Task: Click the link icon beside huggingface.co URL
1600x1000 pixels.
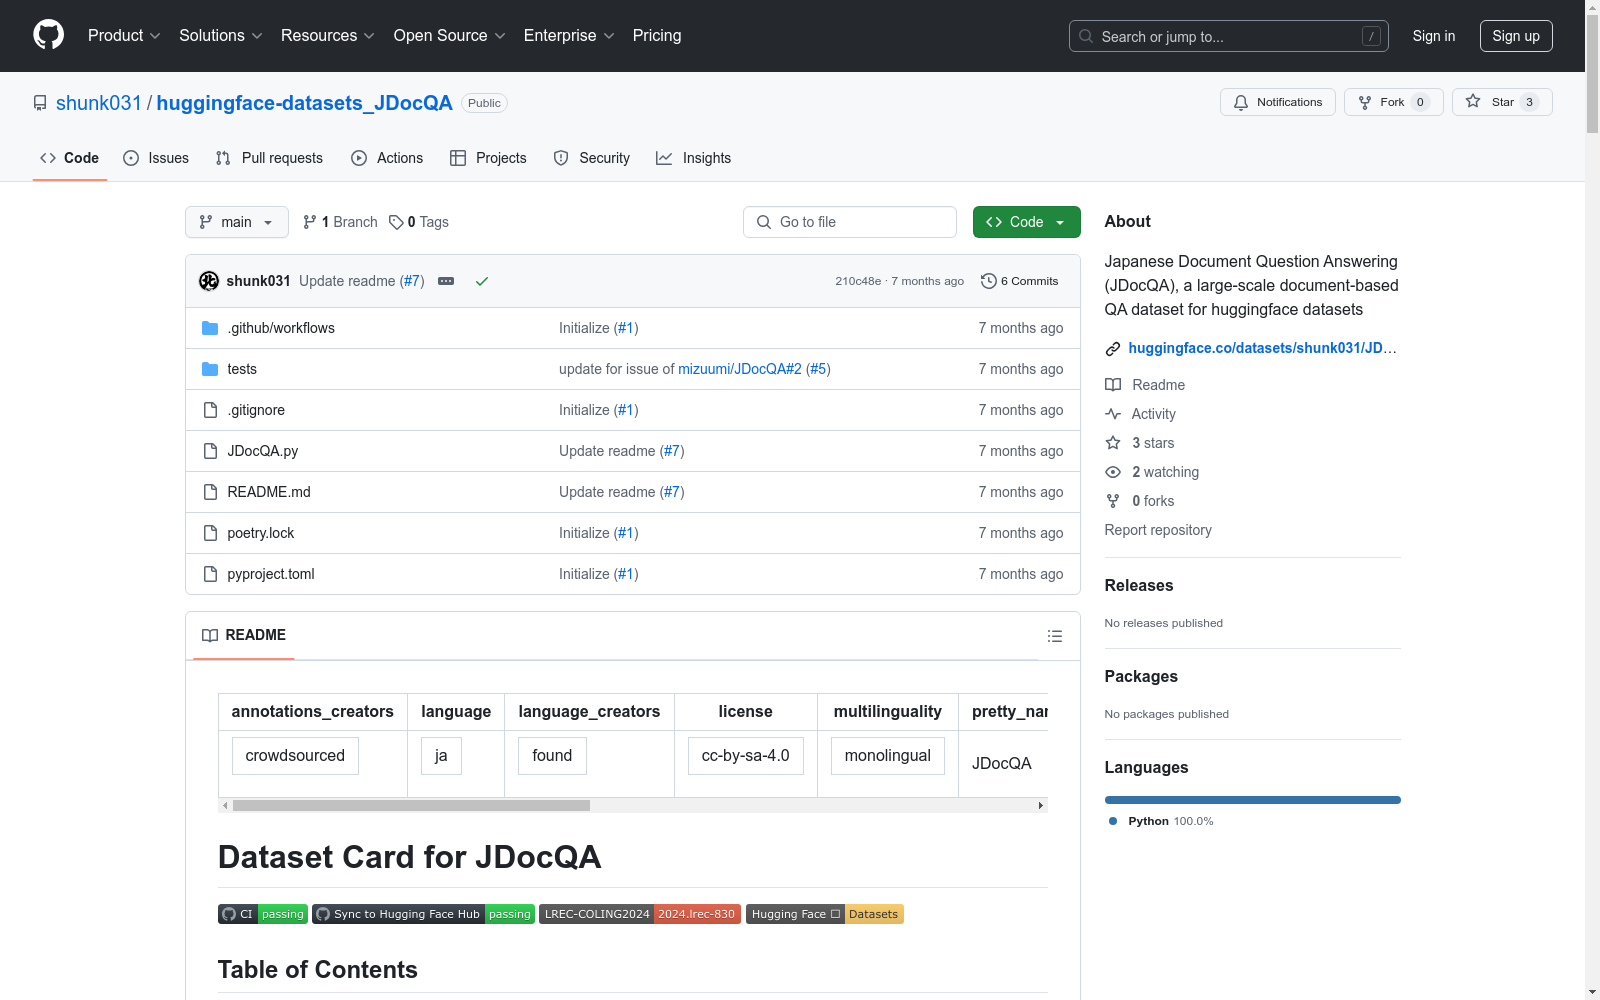Action: 1113,349
